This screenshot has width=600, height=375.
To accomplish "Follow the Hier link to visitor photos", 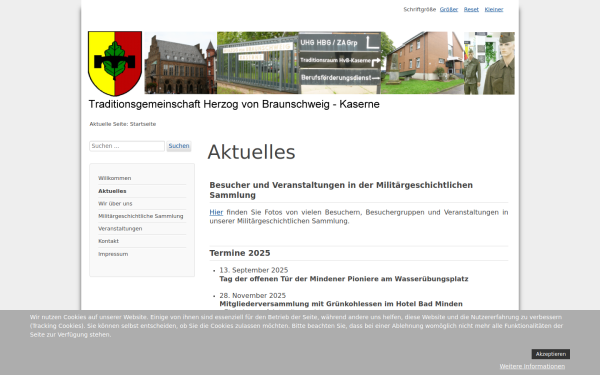I will click(216, 212).
